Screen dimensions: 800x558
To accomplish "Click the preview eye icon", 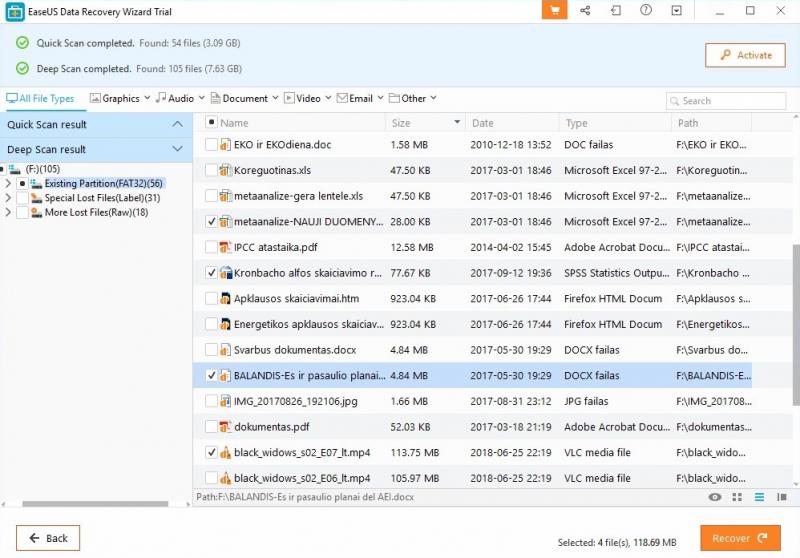I will [x=715, y=497].
